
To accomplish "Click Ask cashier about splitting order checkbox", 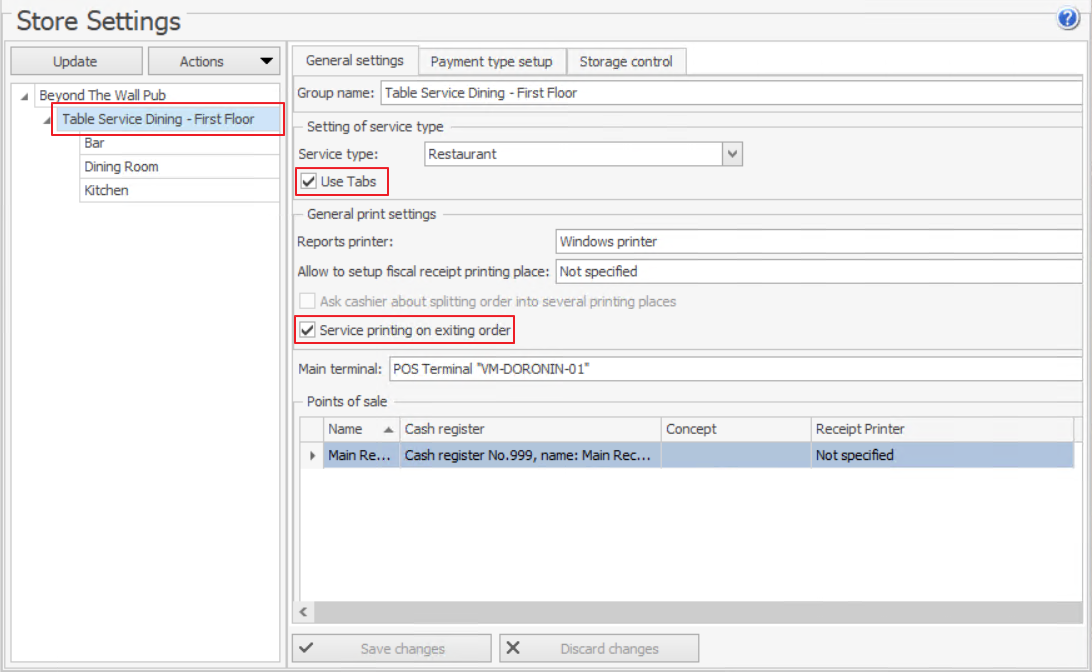I will (x=307, y=301).
